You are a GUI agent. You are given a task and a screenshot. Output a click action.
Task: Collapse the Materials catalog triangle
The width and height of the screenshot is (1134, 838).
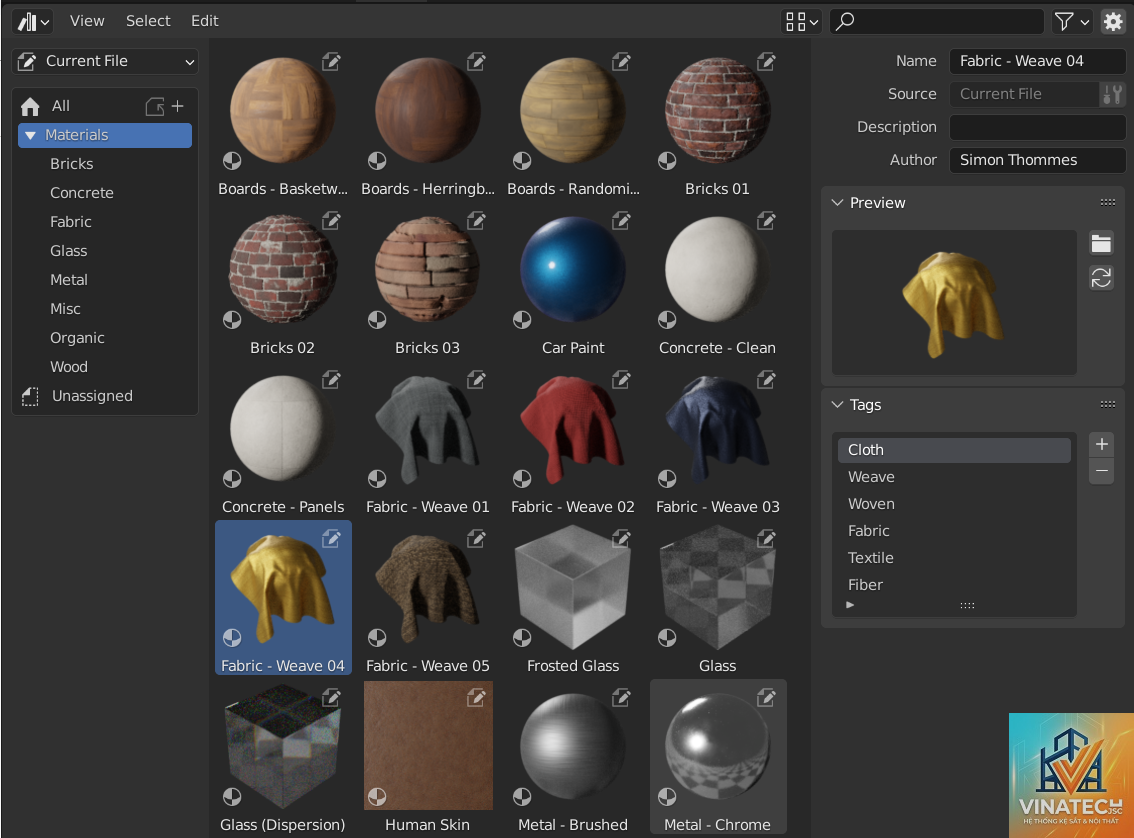[x=30, y=135]
